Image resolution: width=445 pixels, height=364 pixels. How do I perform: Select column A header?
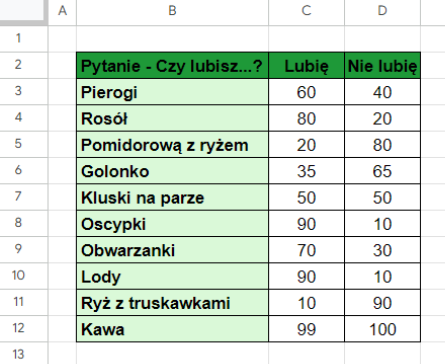[62, 12]
